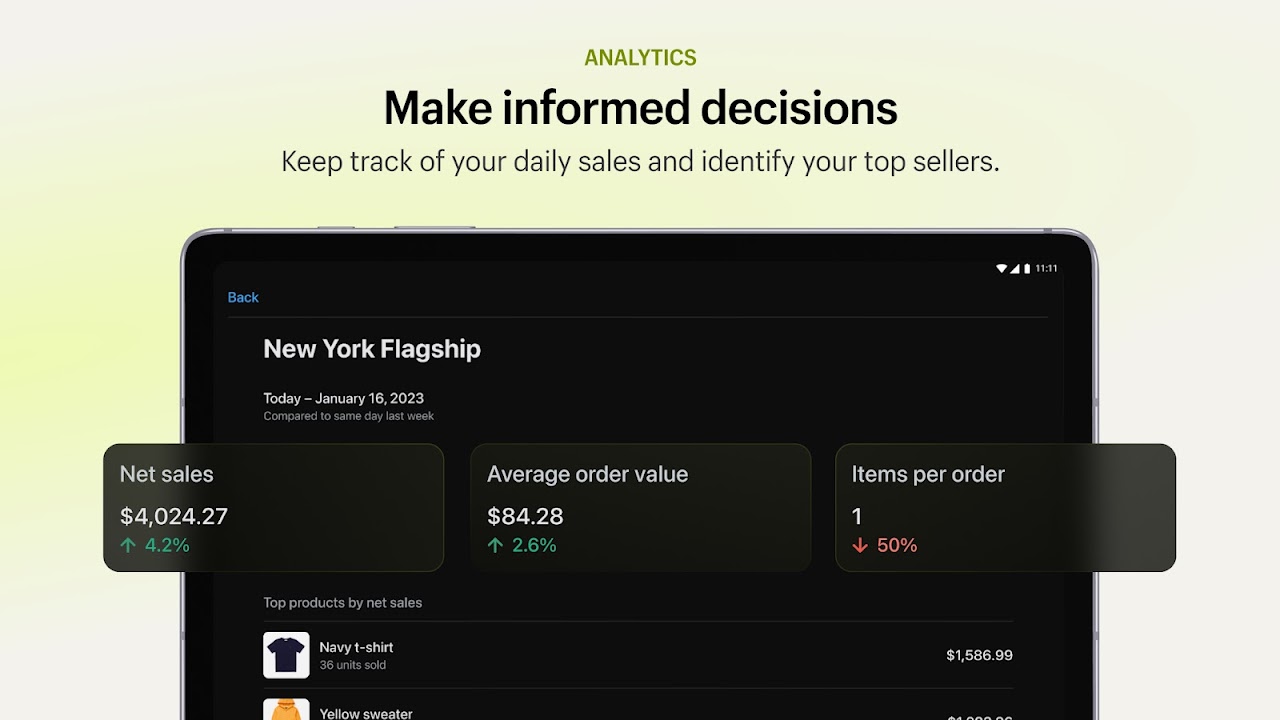
Task: Open the Yellow sweater product thumbnail
Action: click(x=286, y=709)
